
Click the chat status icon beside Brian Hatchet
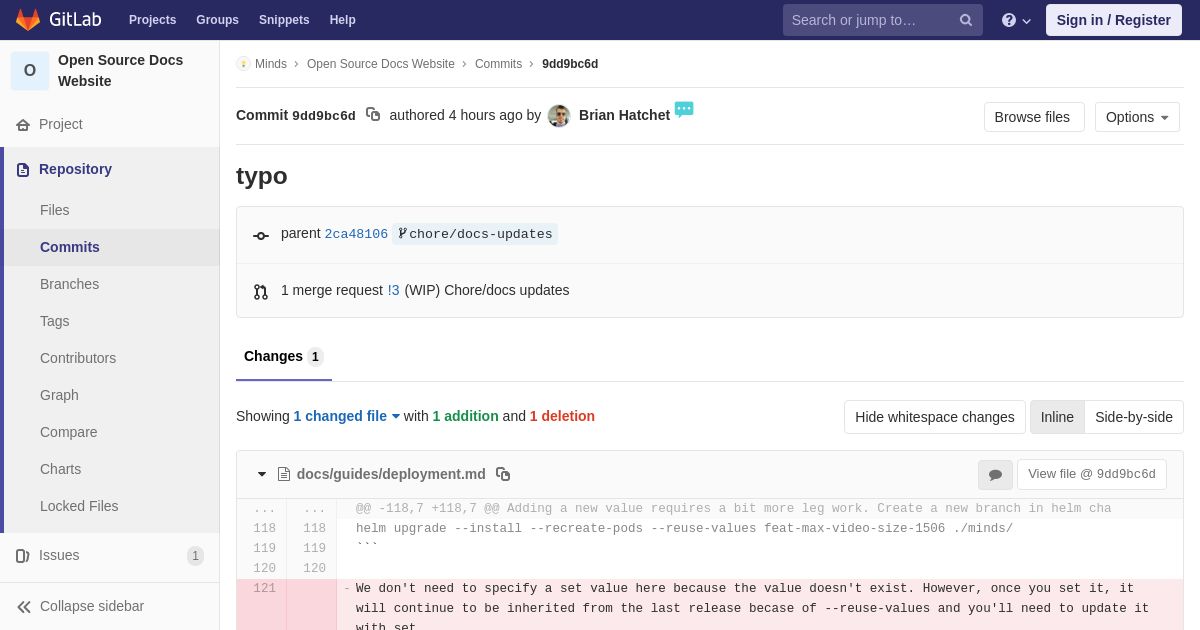(684, 109)
